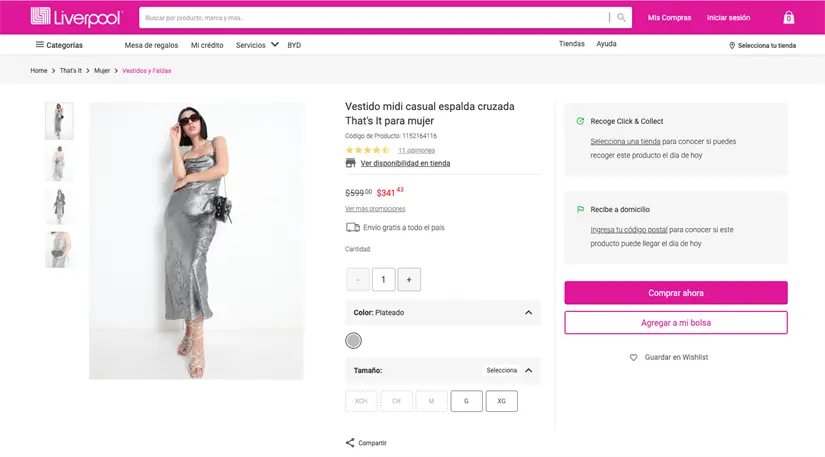Click the search magnifier icon

click(621, 17)
